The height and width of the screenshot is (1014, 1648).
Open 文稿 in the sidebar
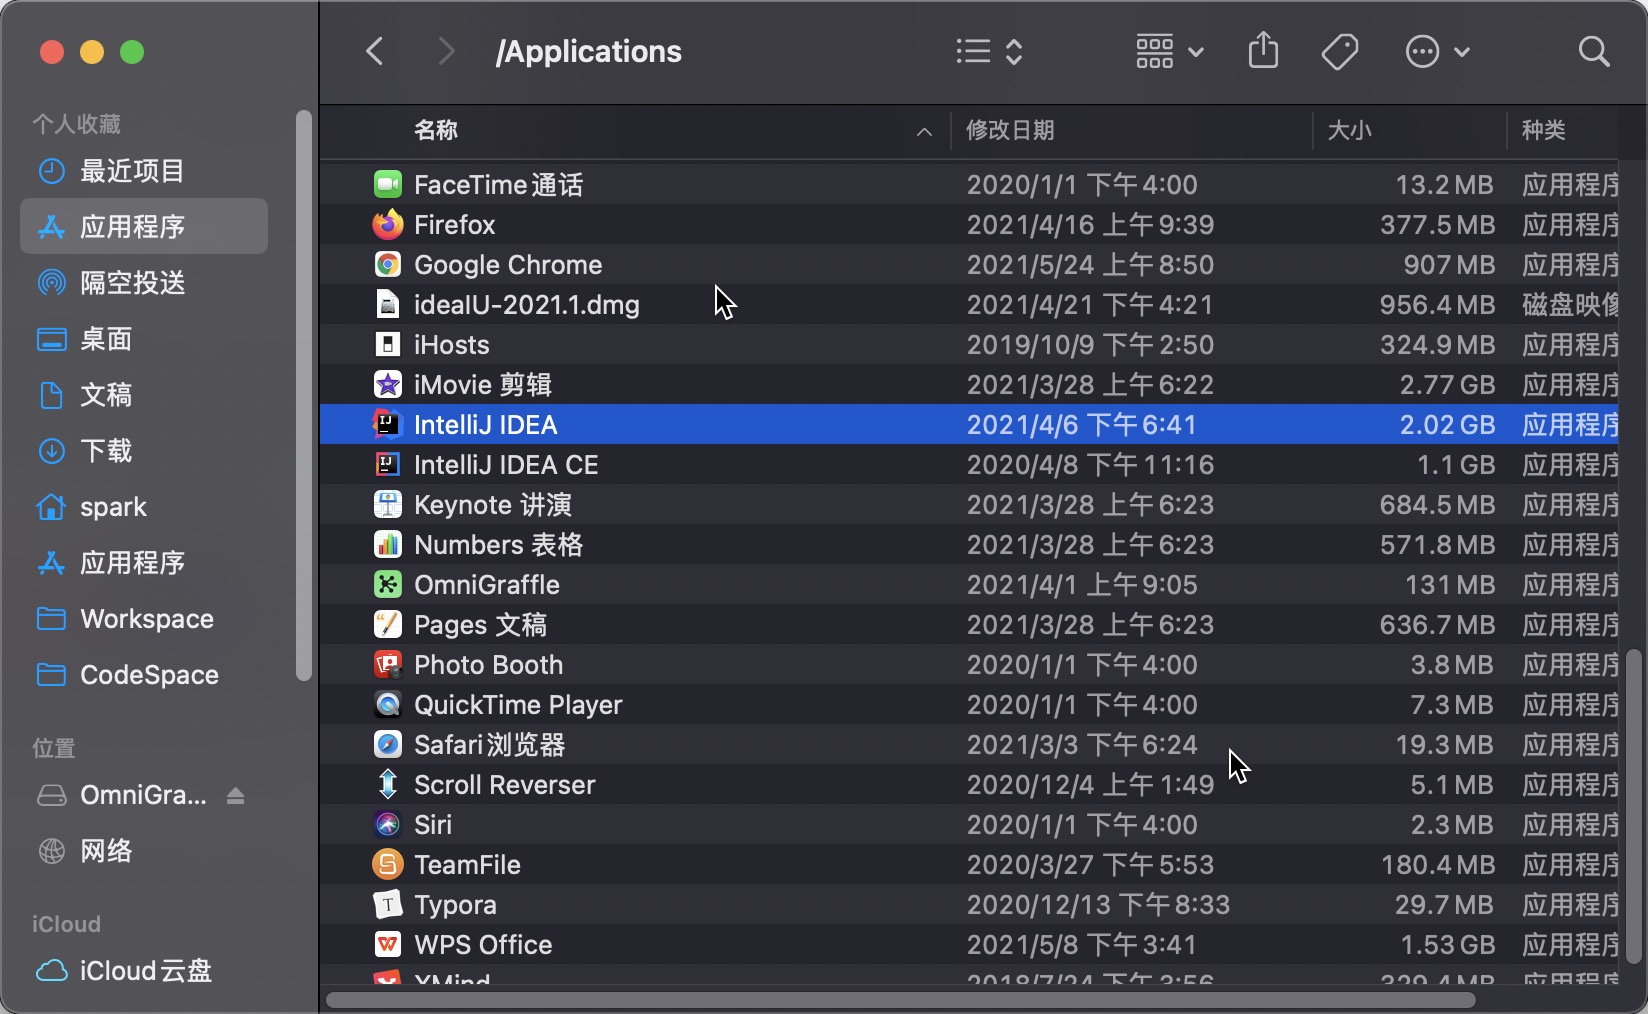click(144, 395)
